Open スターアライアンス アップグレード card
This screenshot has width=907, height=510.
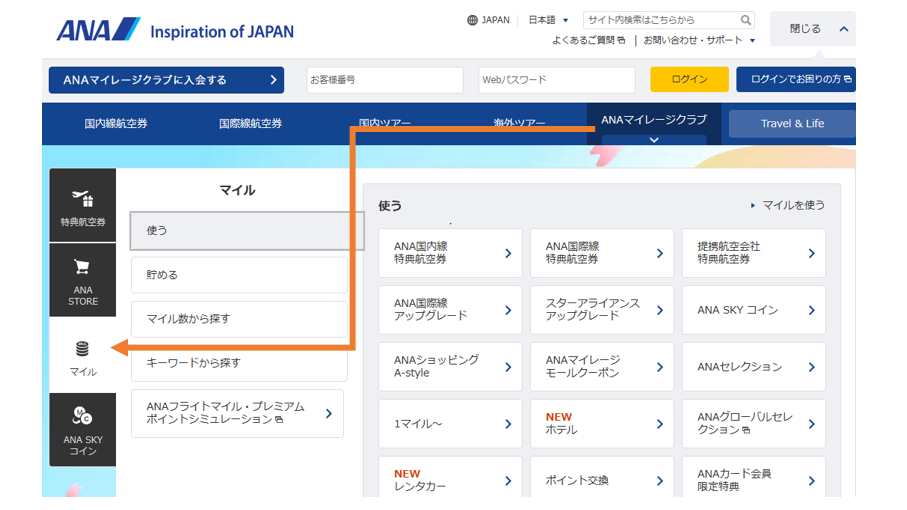[x=602, y=310]
